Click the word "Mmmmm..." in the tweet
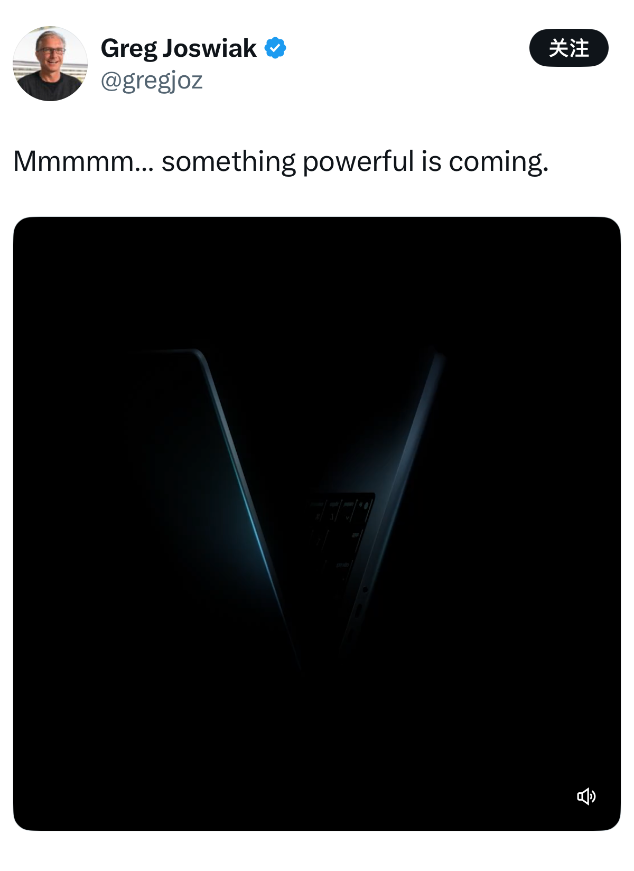This screenshot has width=634, height=871. [x=83, y=162]
